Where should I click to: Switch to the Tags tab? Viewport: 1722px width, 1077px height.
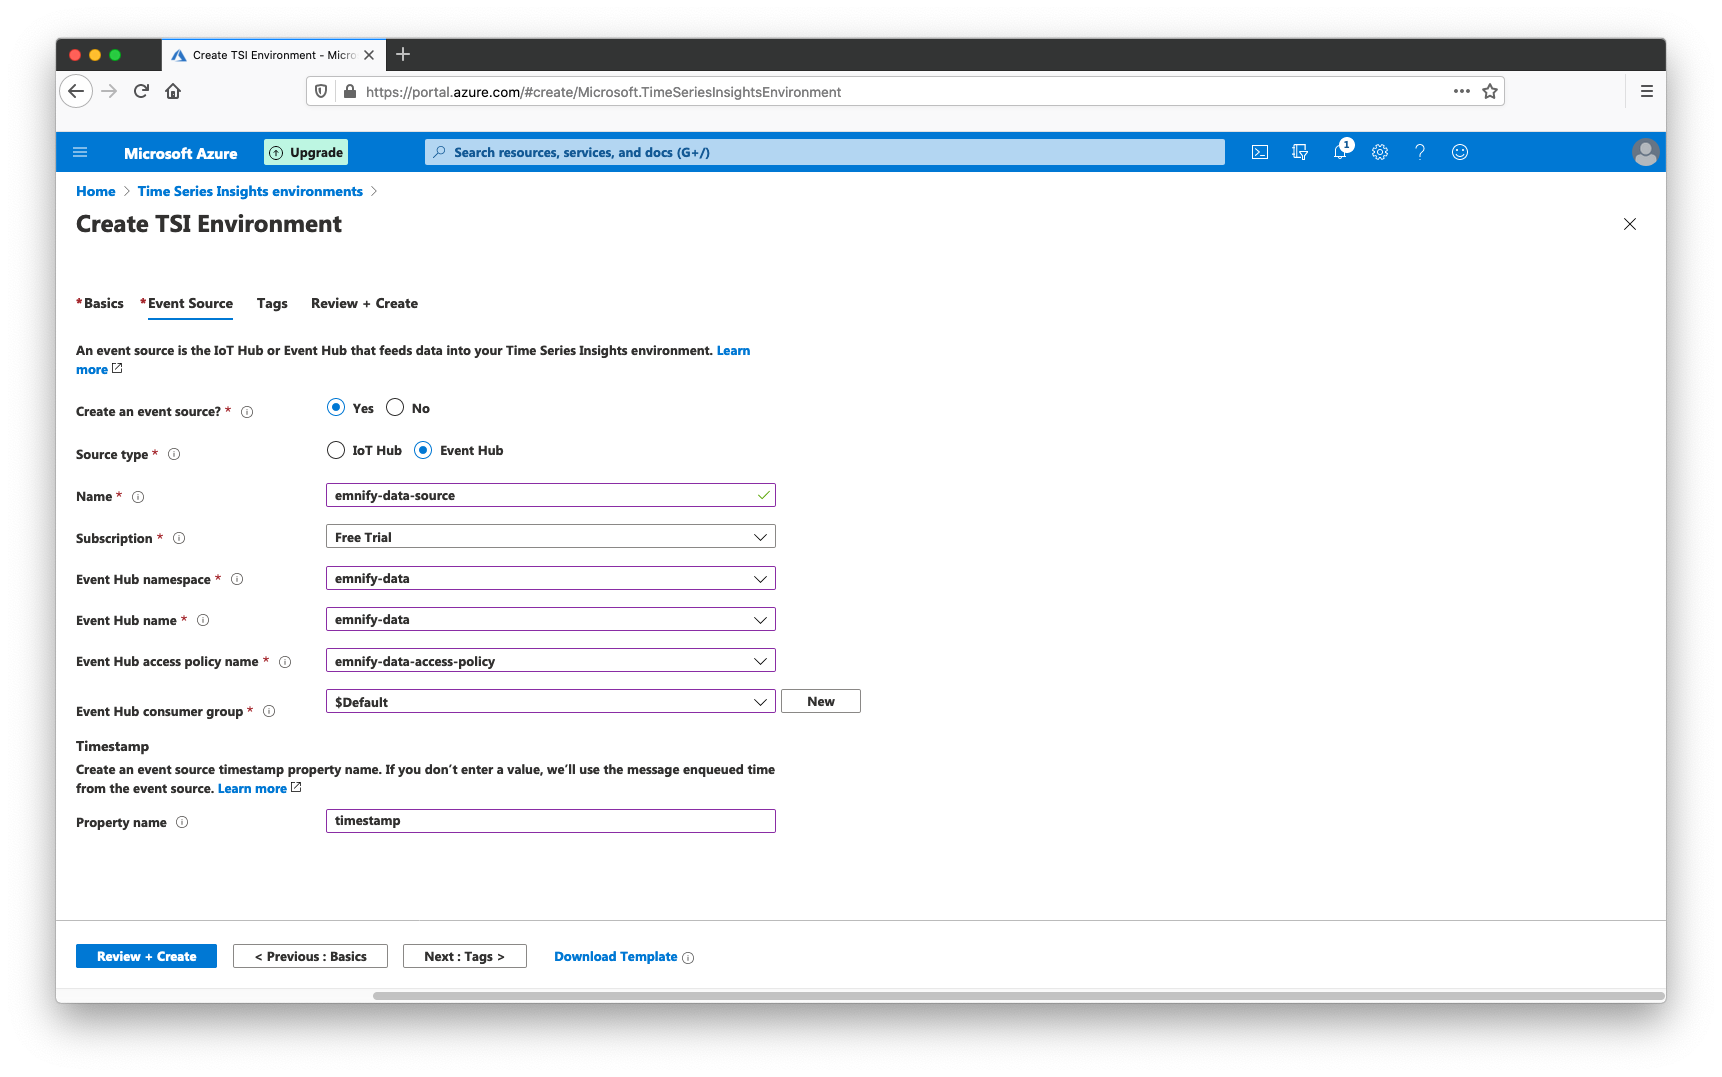pyautogui.click(x=272, y=303)
